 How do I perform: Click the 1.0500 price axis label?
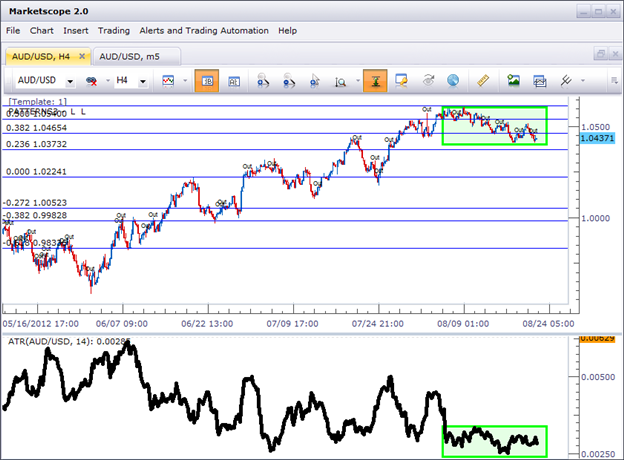coord(596,127)
